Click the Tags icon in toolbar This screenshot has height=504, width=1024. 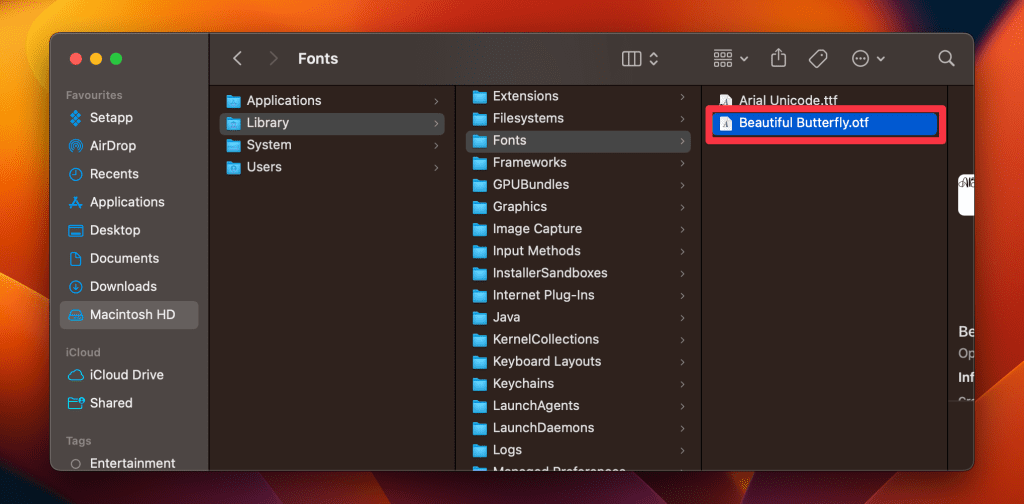pyautogui.click(x=818, y=59)
